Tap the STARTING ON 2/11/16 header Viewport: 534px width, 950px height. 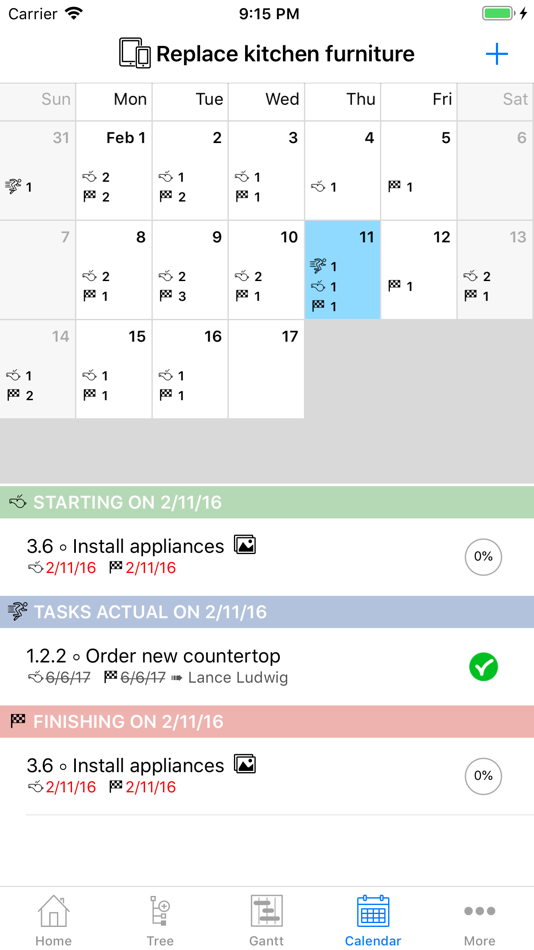click(x=267, y=502)
